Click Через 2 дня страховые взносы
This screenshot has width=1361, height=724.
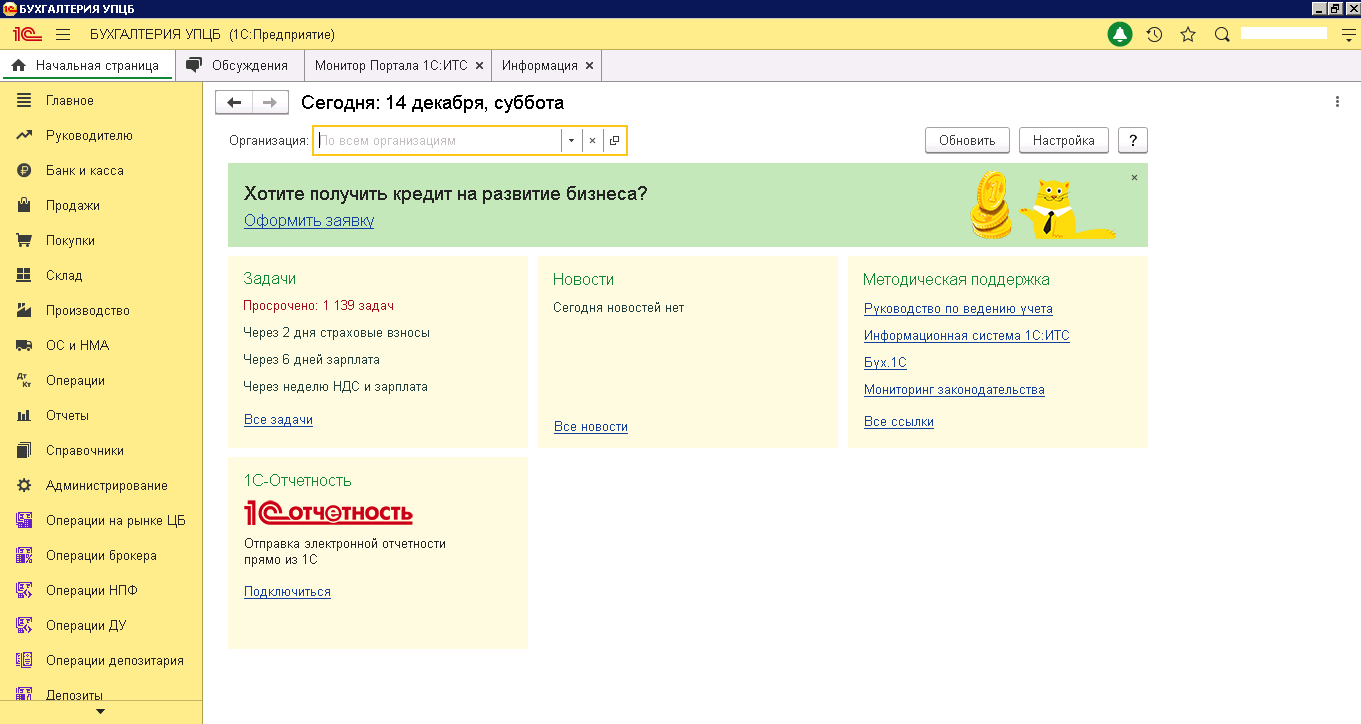tap(337, 332)
